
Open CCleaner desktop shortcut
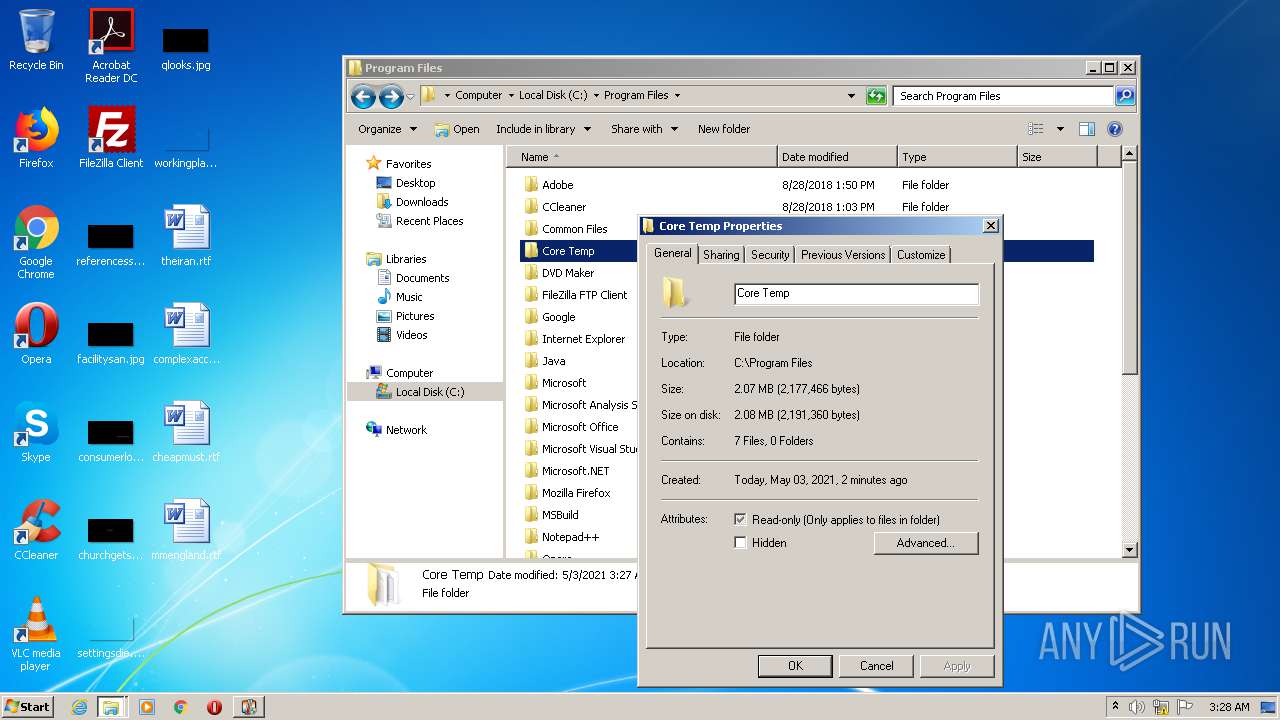click(36, 530)
